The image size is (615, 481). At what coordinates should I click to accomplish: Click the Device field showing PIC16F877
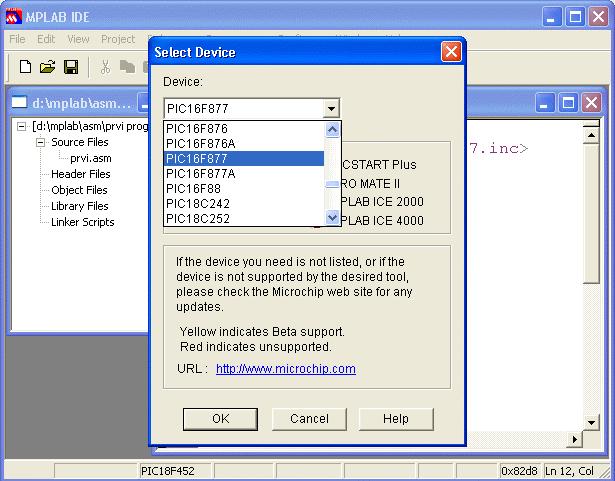[244, 108]
